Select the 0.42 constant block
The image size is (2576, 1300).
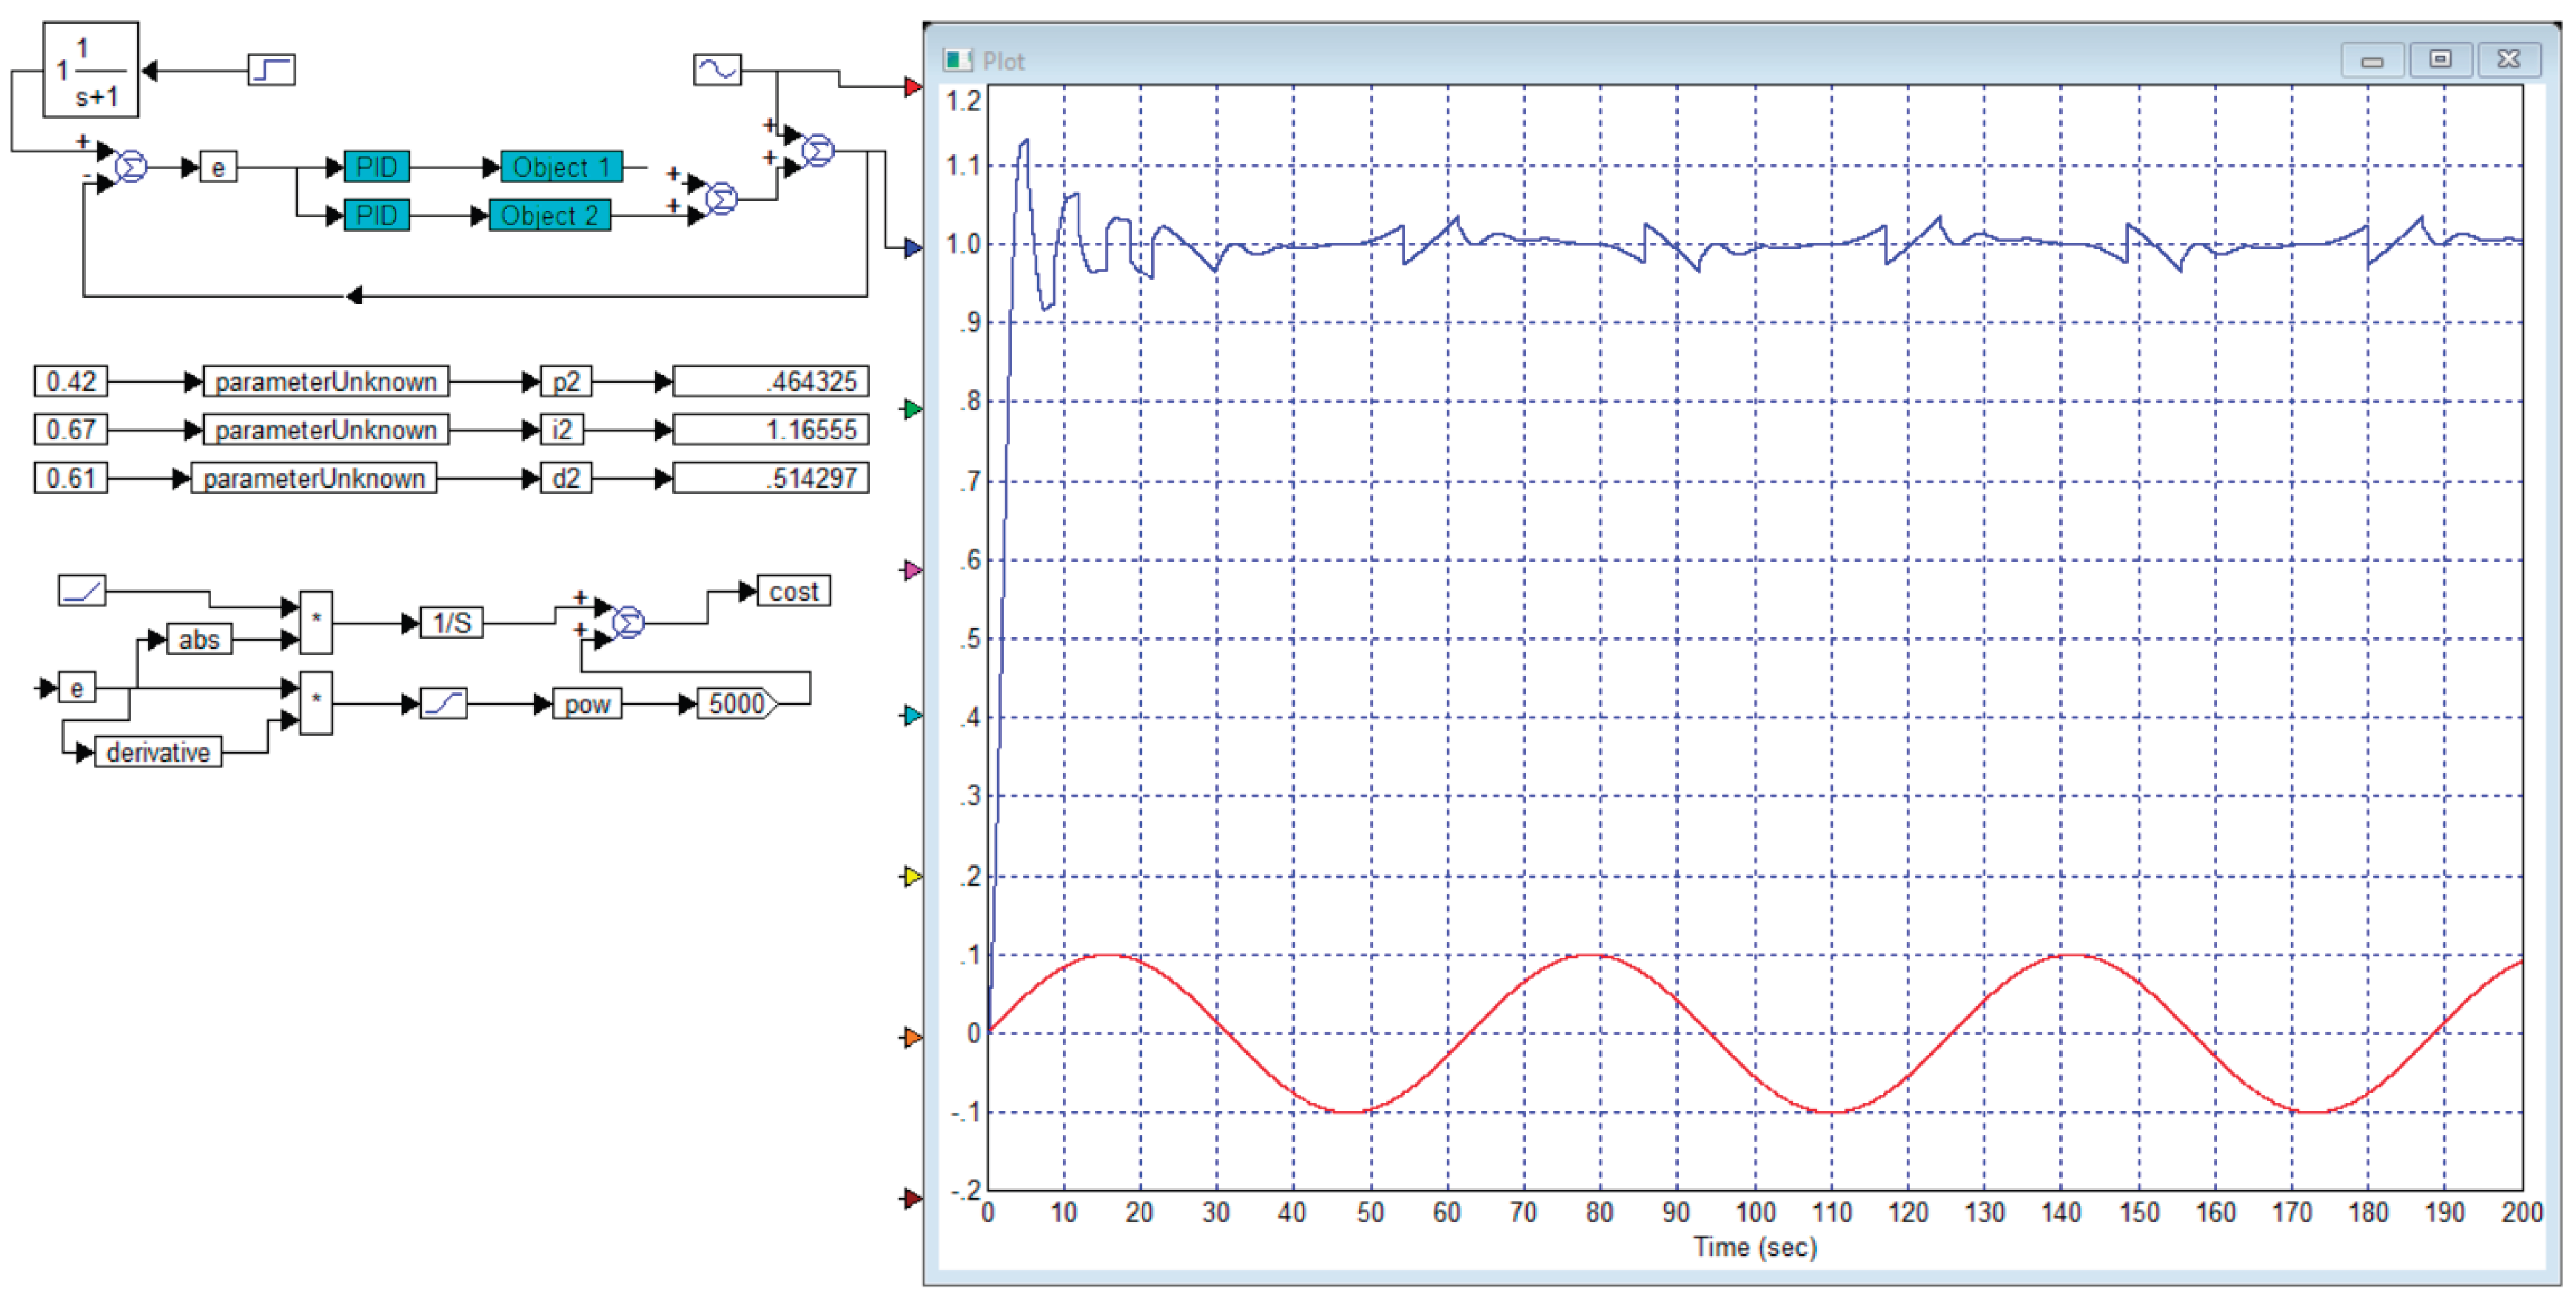[x=71, y=381]
